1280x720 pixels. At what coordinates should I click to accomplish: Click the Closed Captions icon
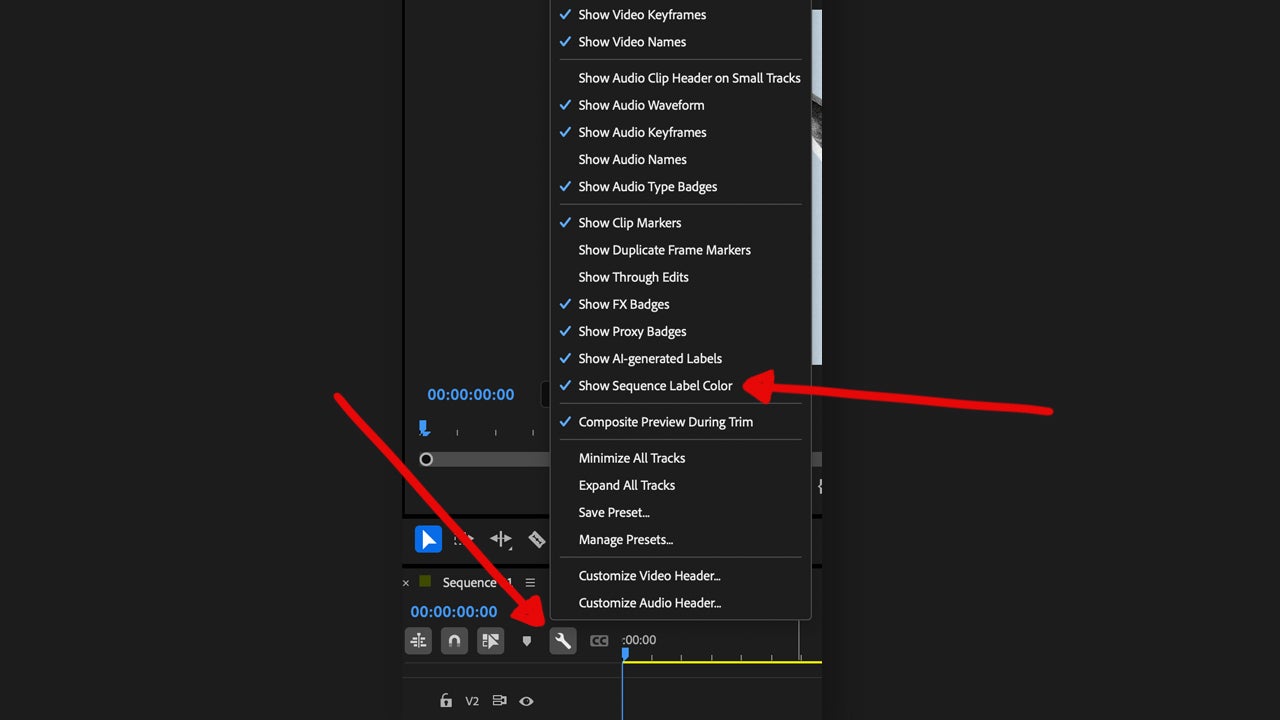(599, 640)
